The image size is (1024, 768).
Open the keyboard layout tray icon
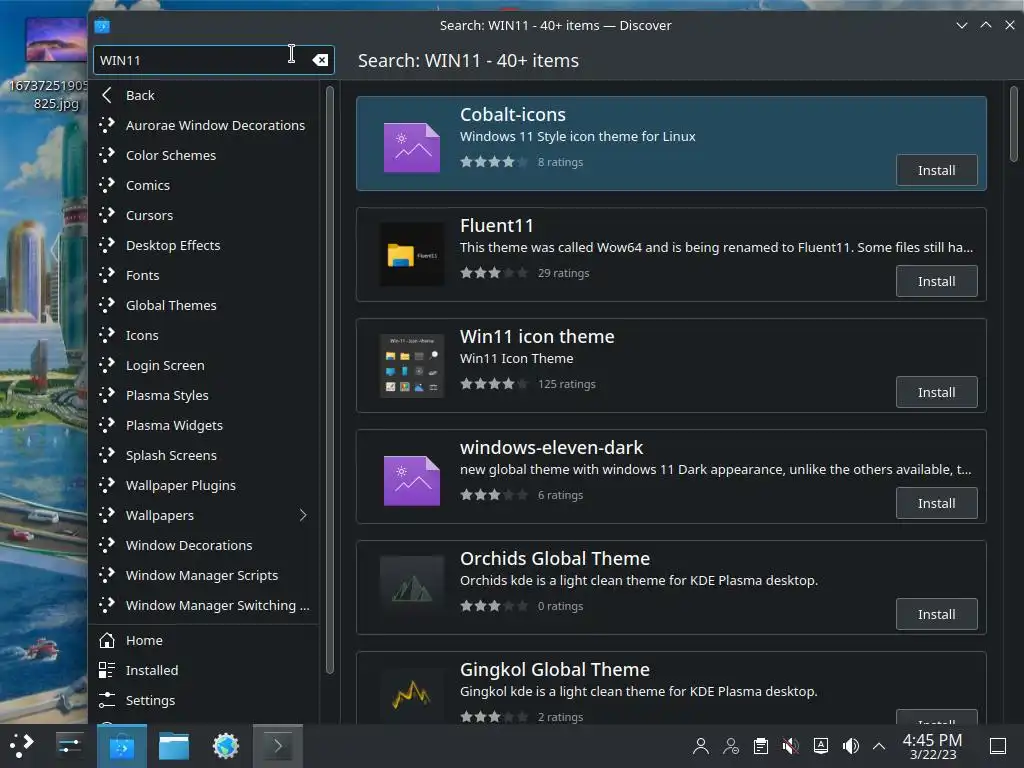click(x=821, y=746)
